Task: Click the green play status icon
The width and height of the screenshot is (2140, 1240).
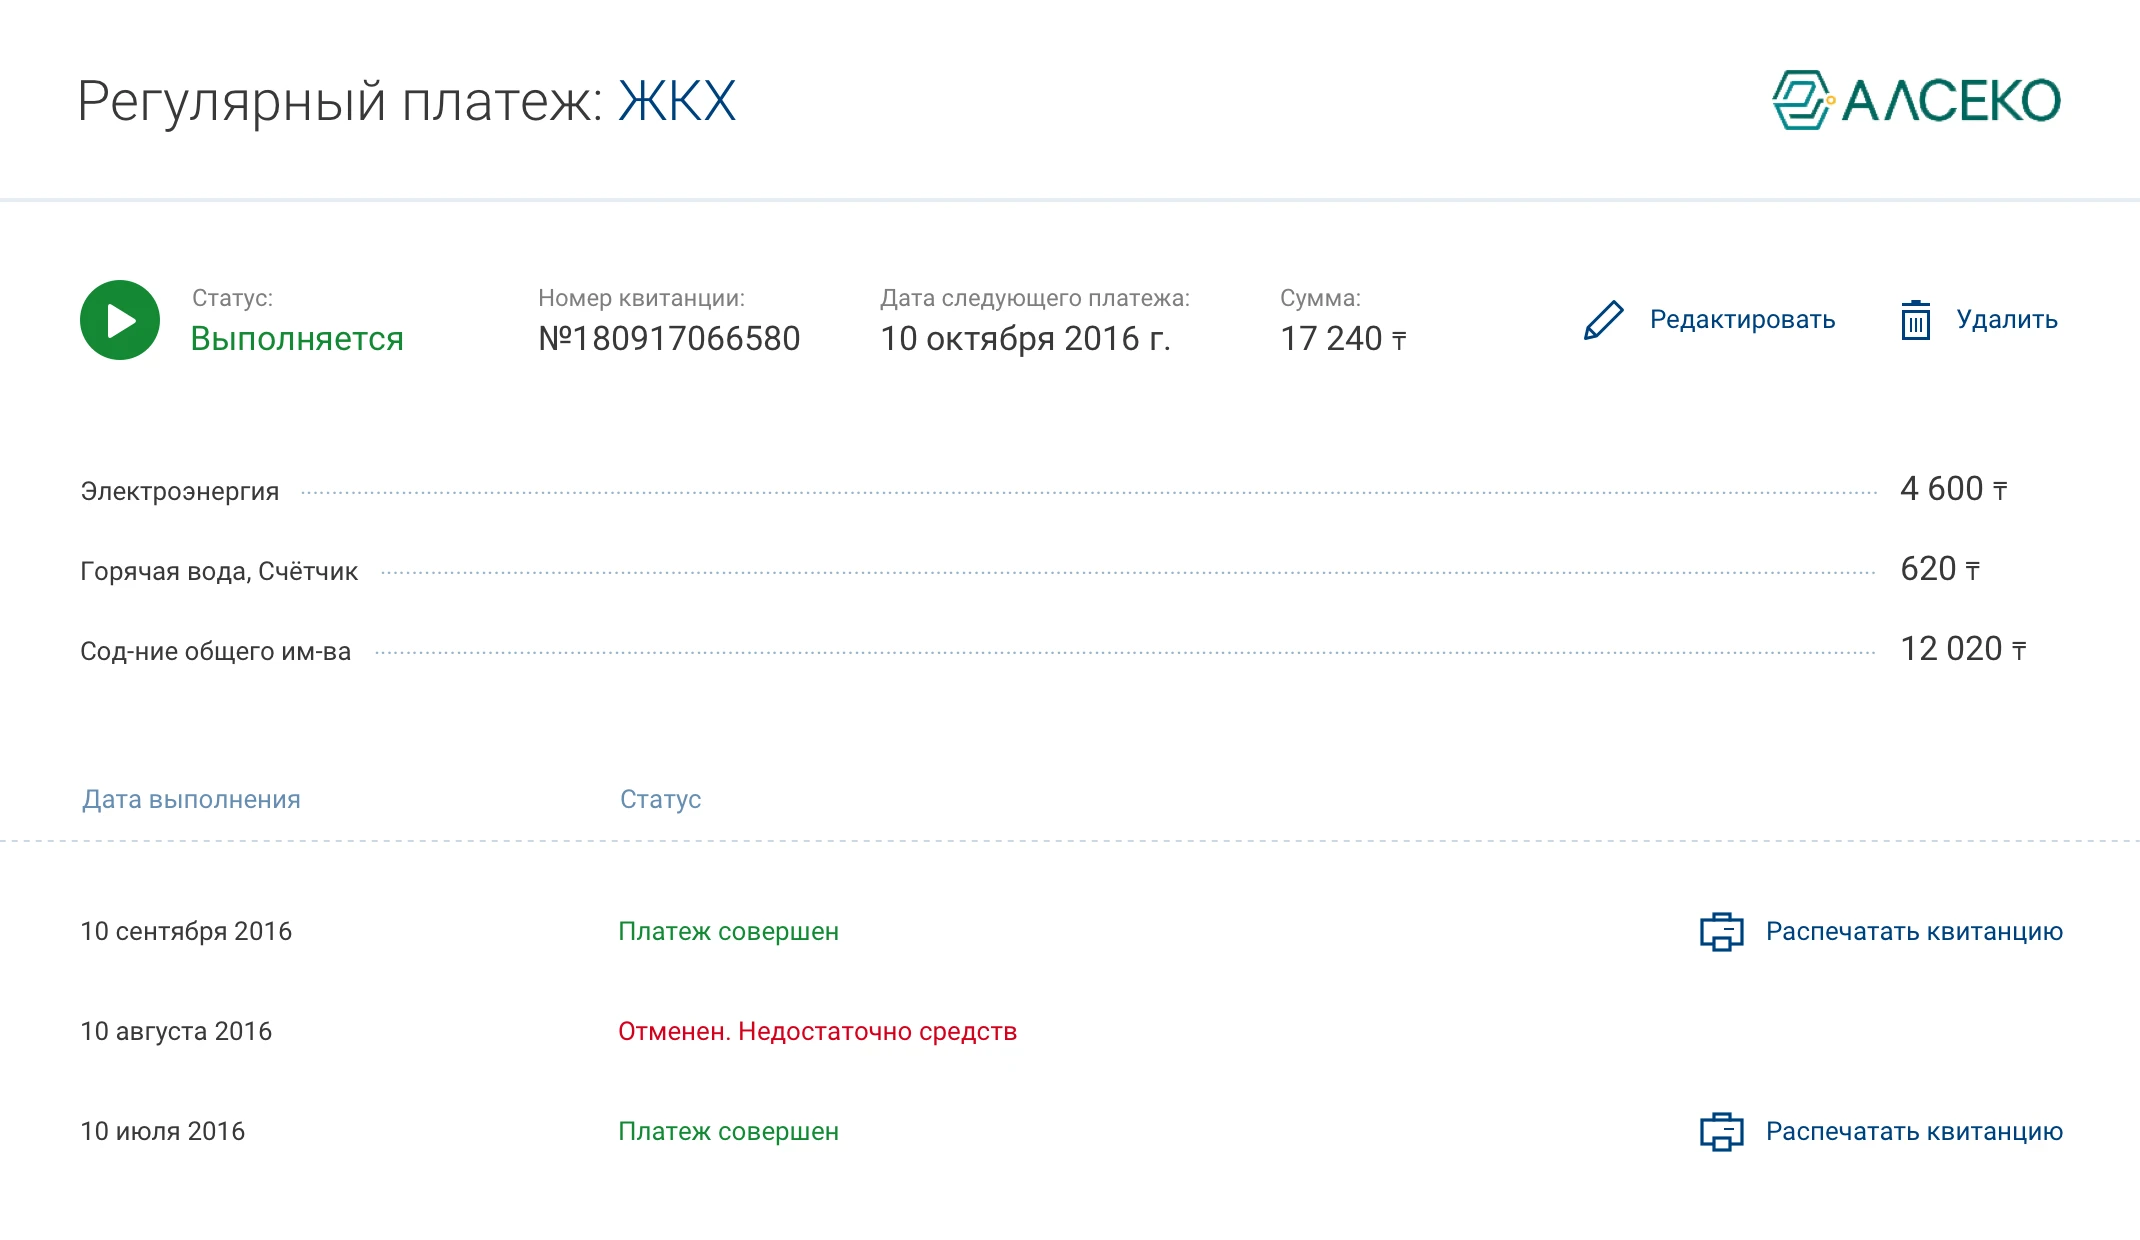Action: tap(120, 320)
